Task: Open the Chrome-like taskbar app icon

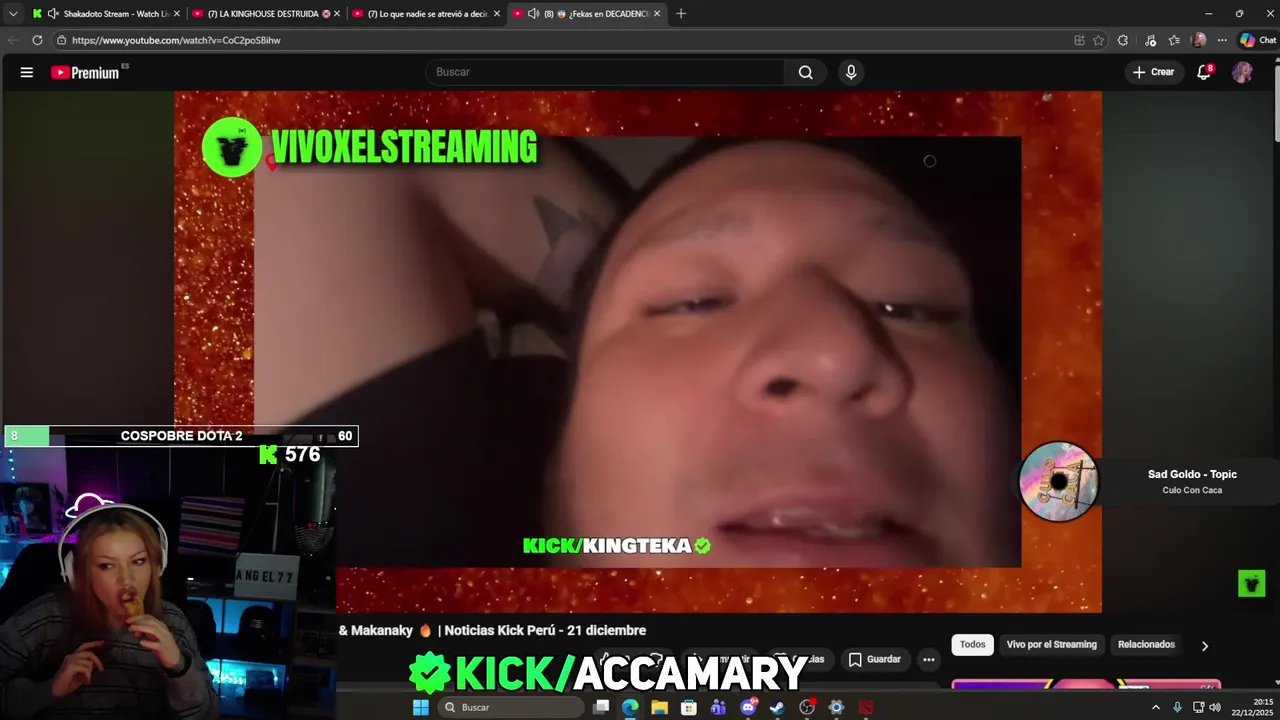Action: [x=837, y=707]
